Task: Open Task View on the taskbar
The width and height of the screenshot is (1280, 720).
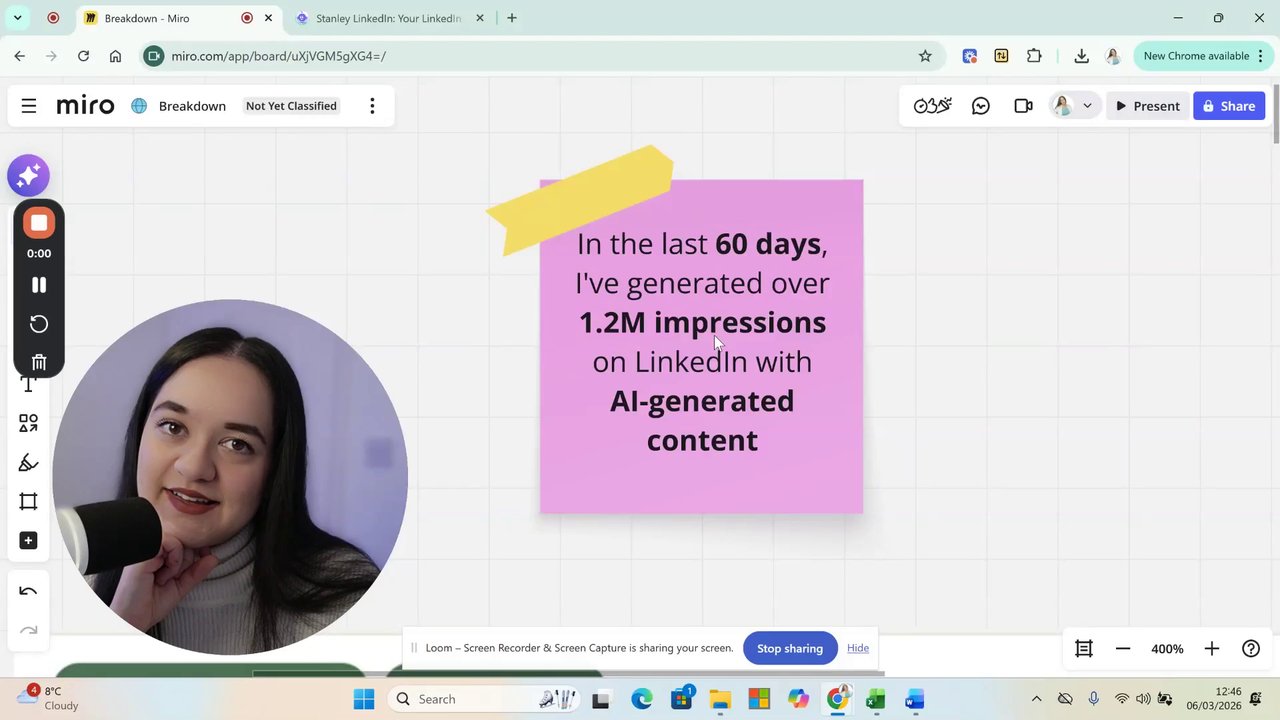Action: 601,699
